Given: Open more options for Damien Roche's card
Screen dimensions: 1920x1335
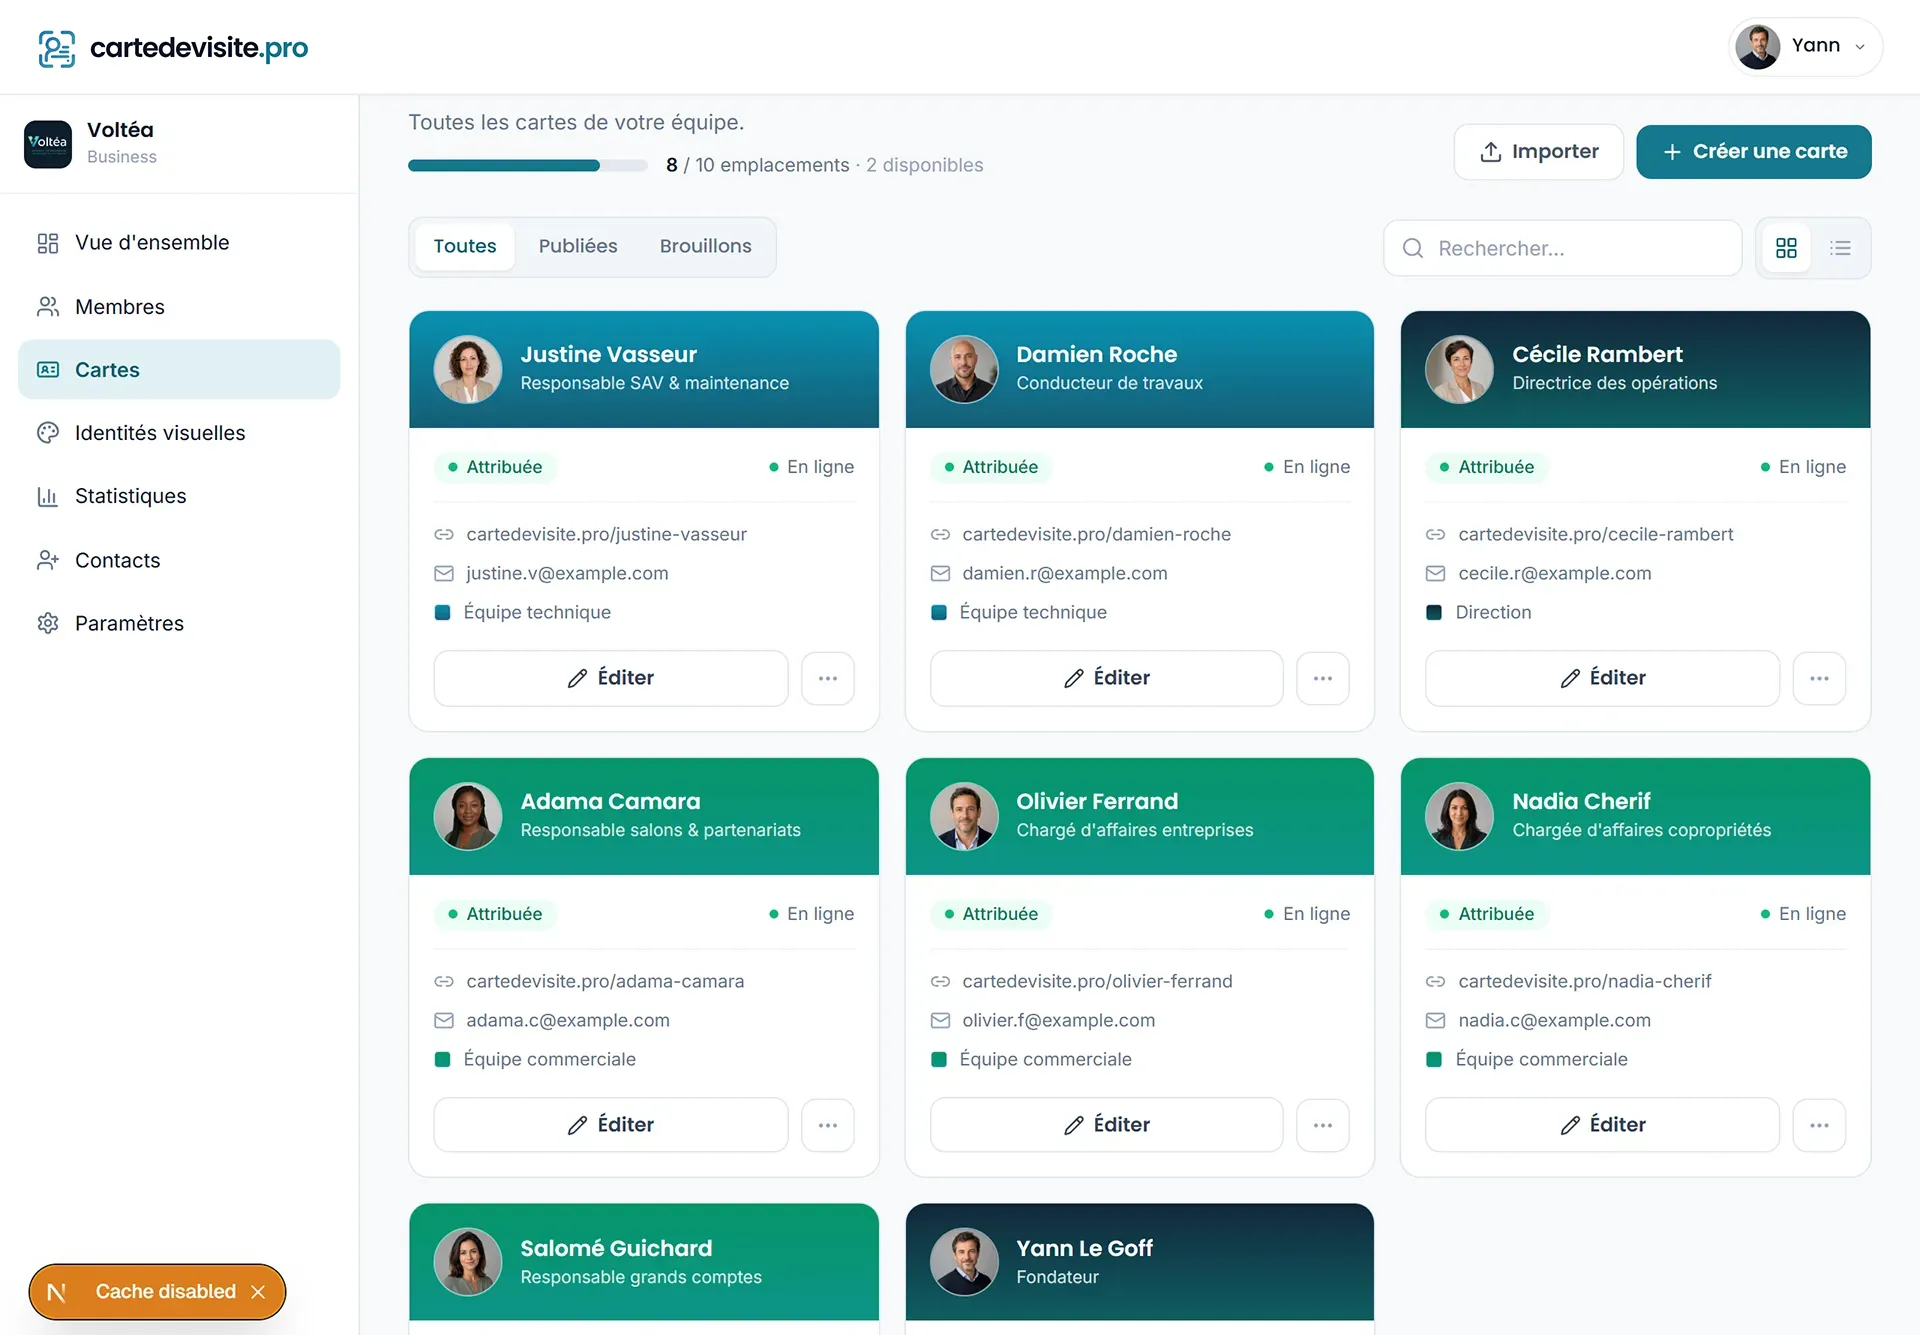Looking at the screenshot, I should (1323, 678).
